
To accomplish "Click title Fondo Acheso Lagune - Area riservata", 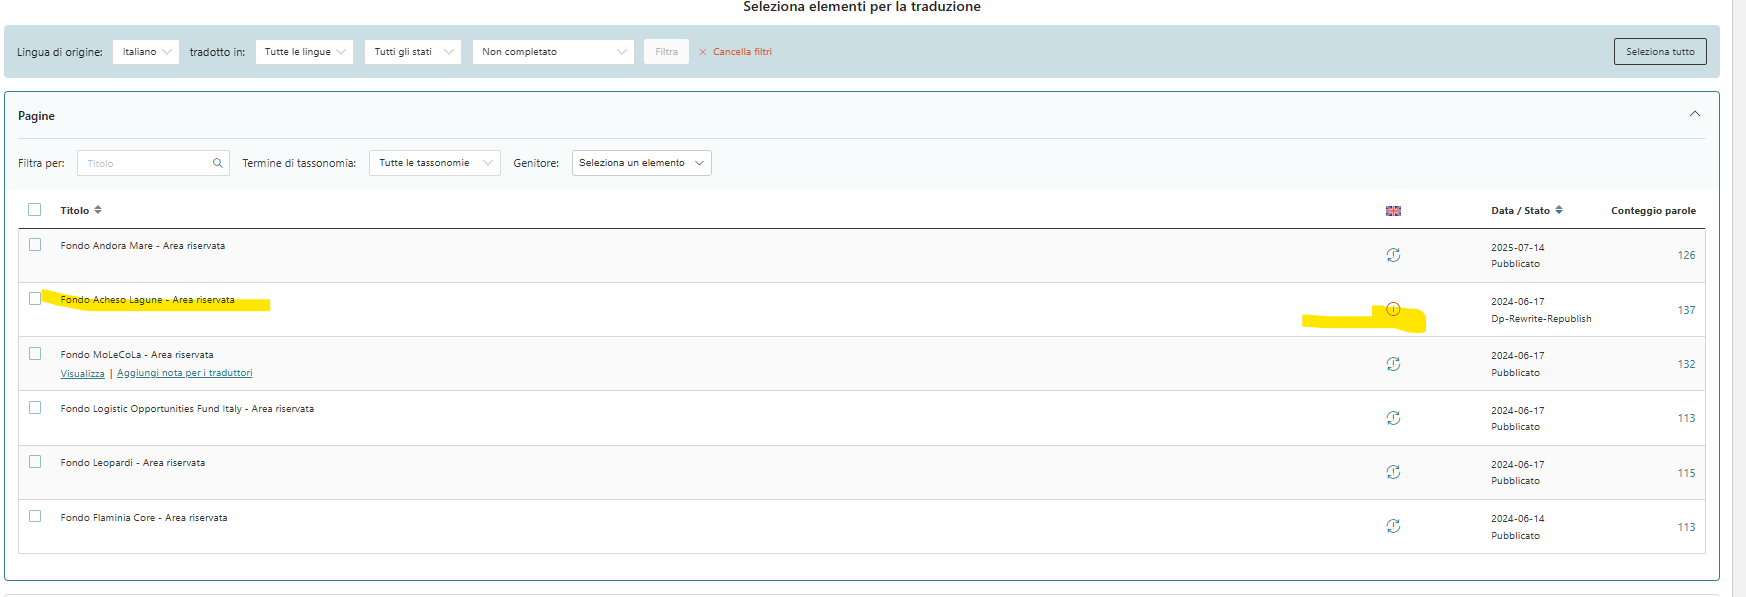I will click(147, 300).
